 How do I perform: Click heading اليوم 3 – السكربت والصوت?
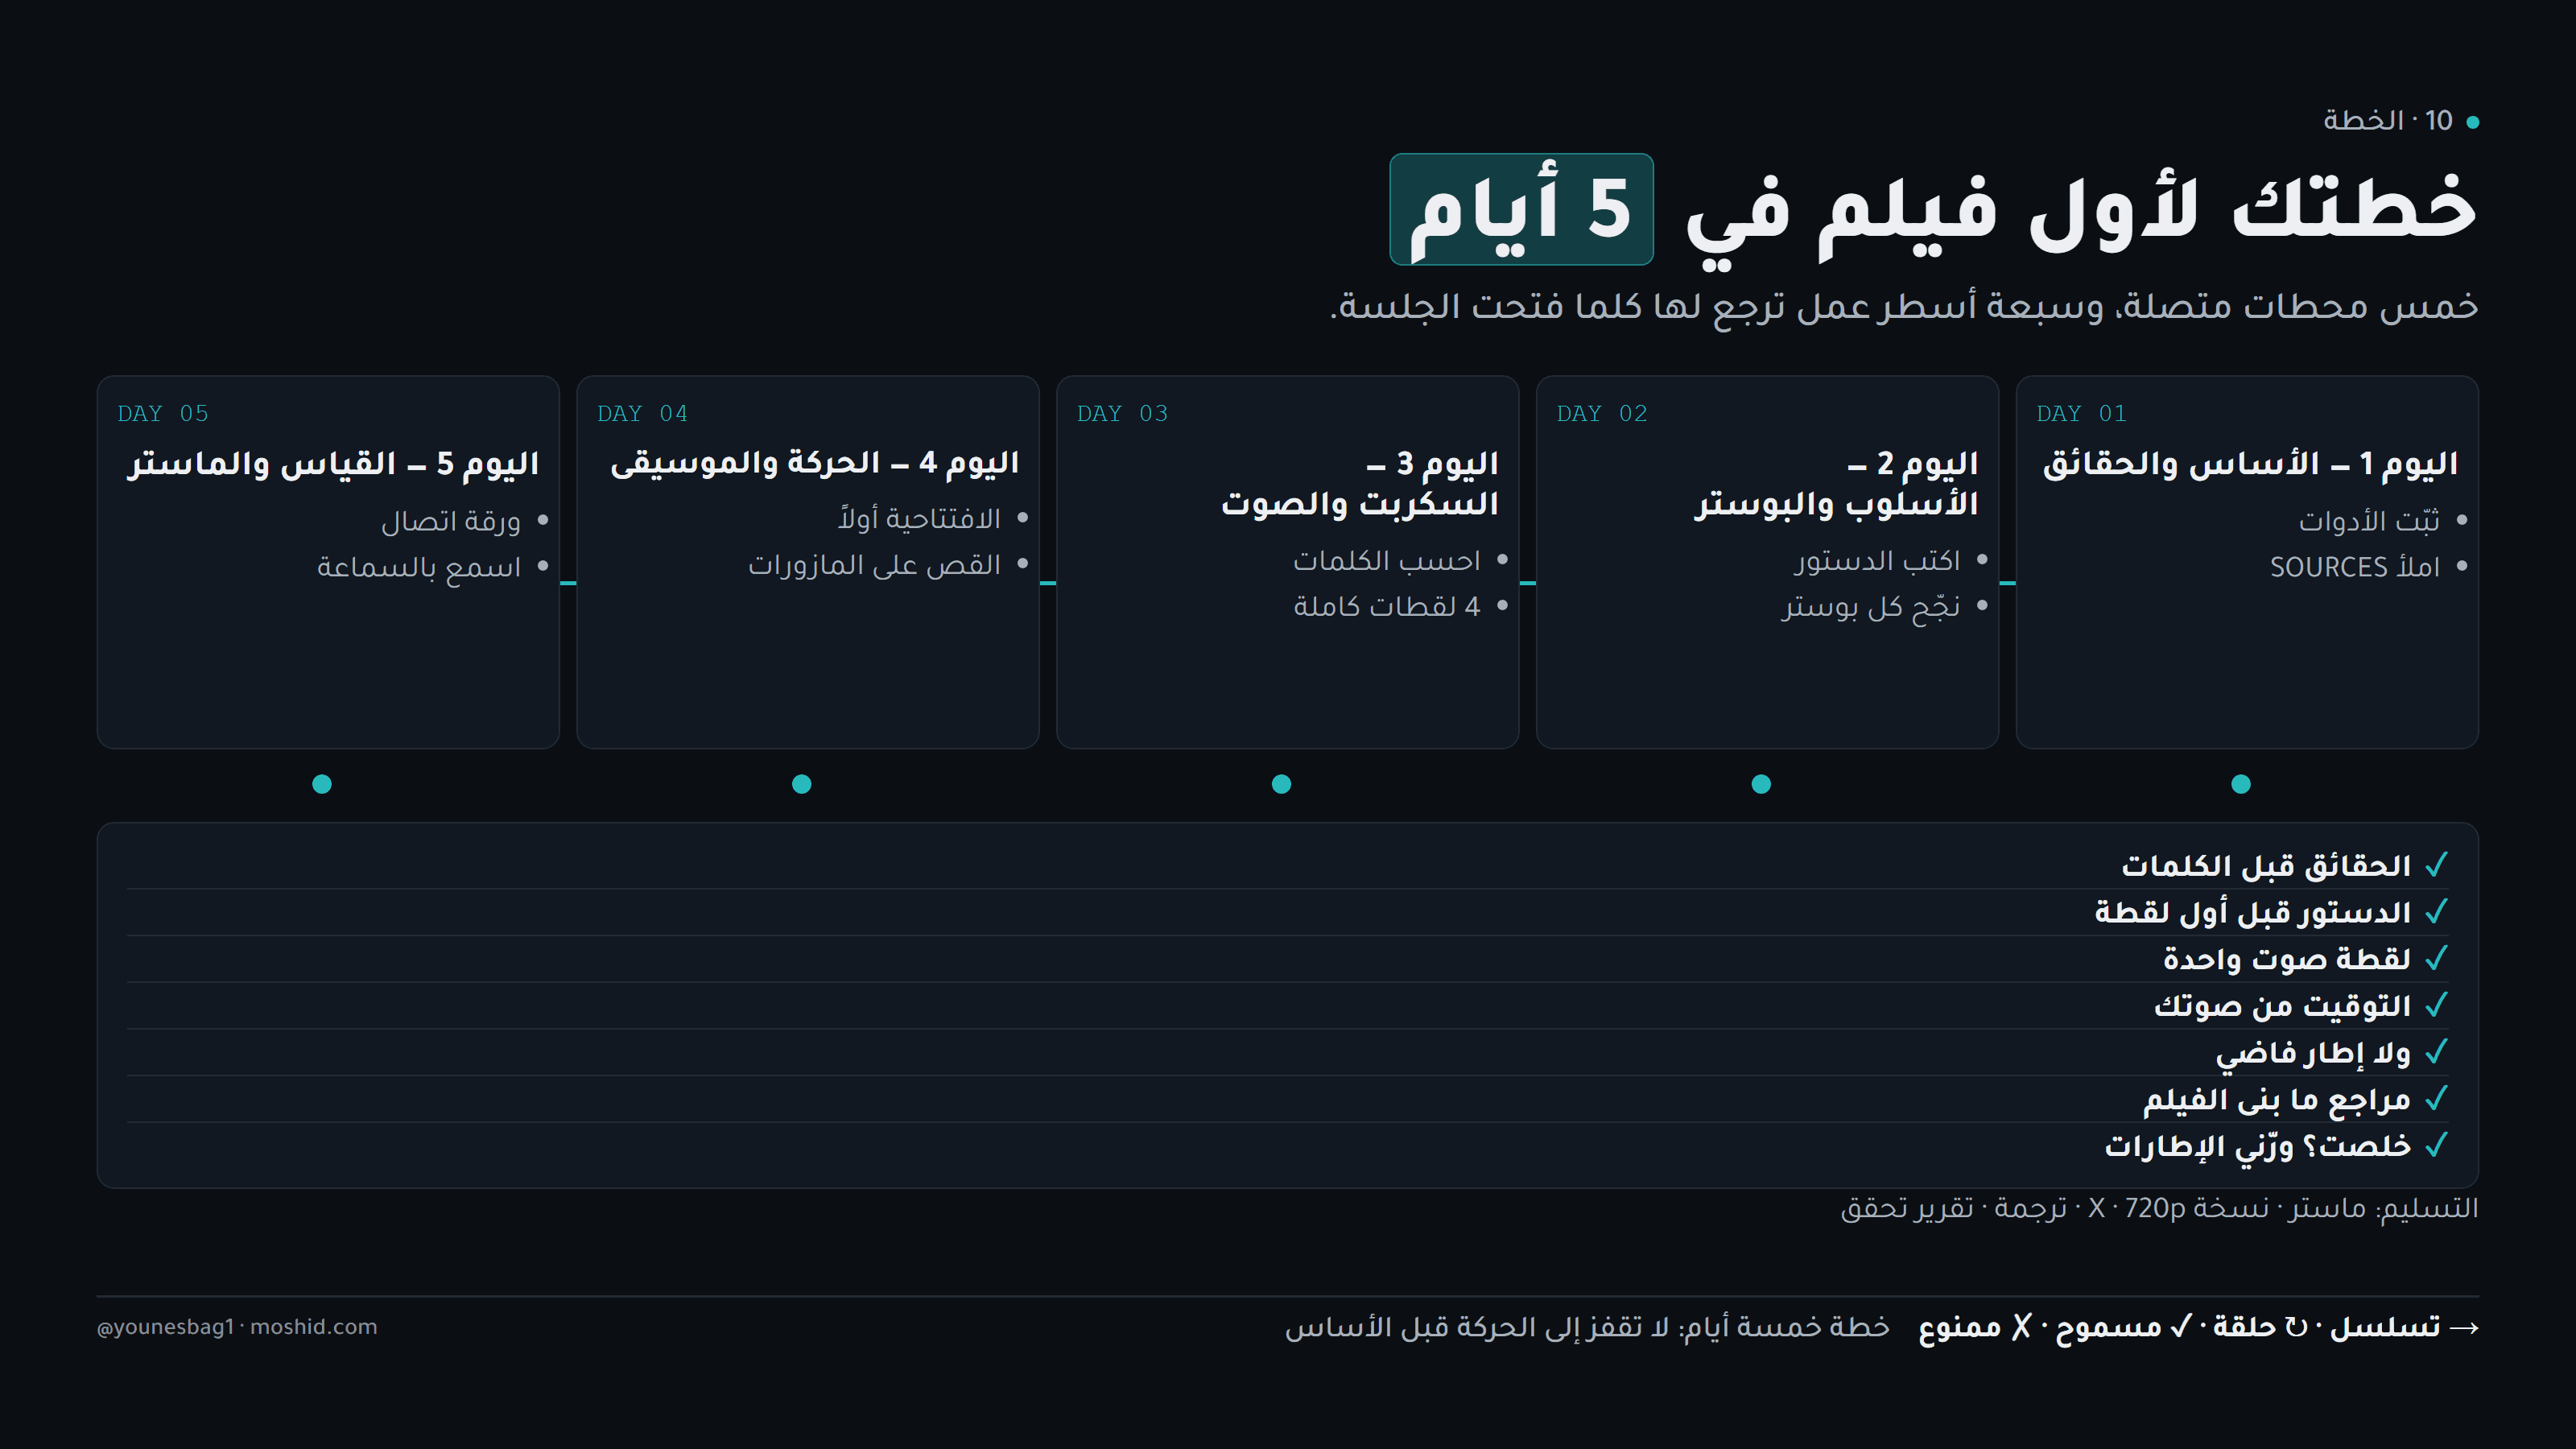click(x=1360, y=484)
